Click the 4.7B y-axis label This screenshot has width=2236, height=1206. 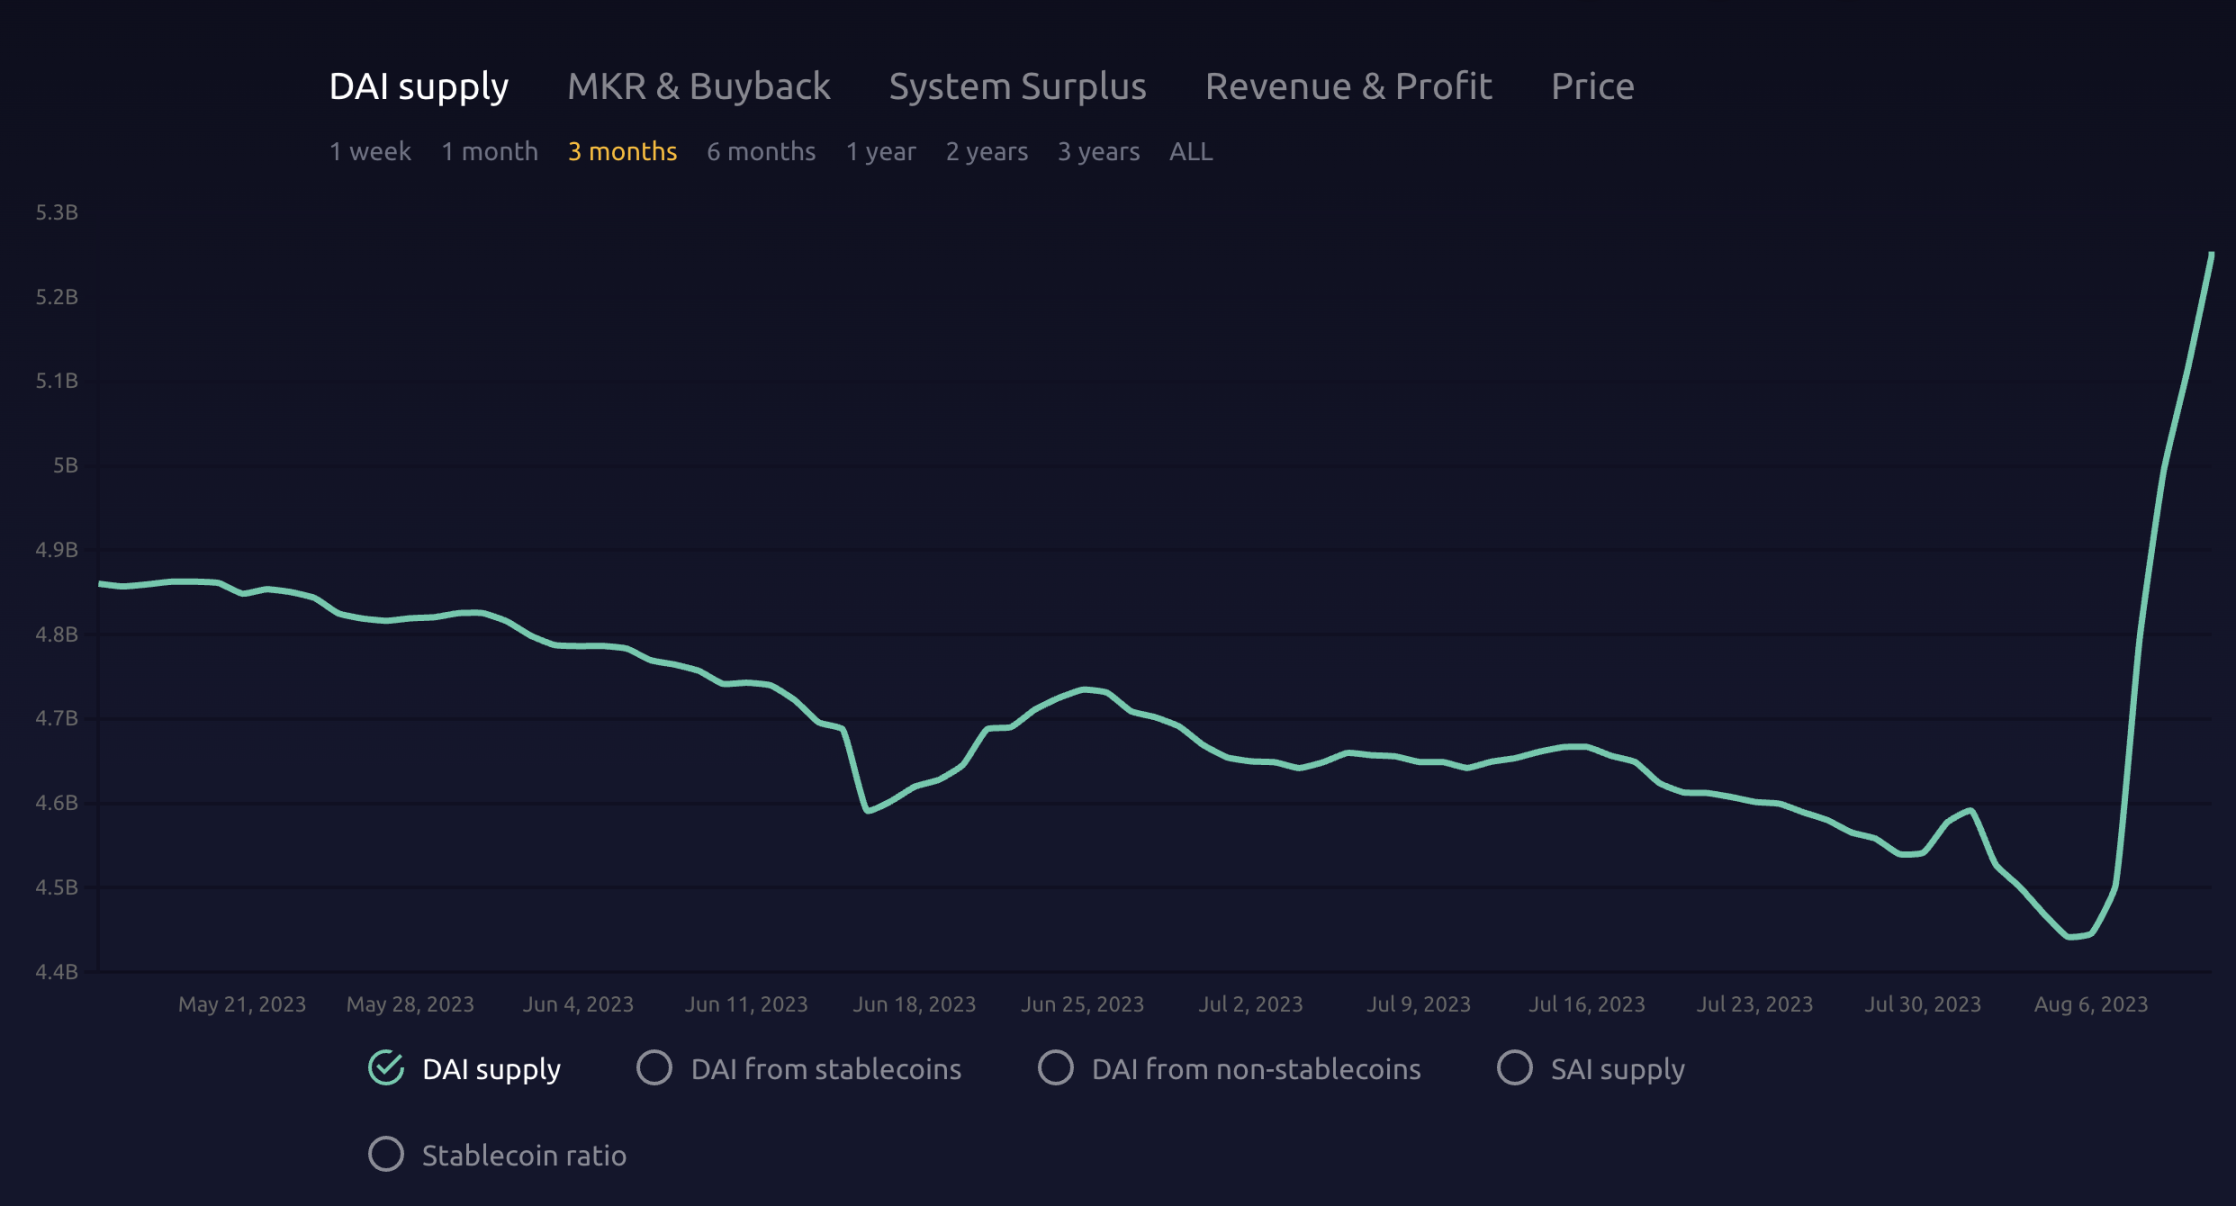pos(57,718)
